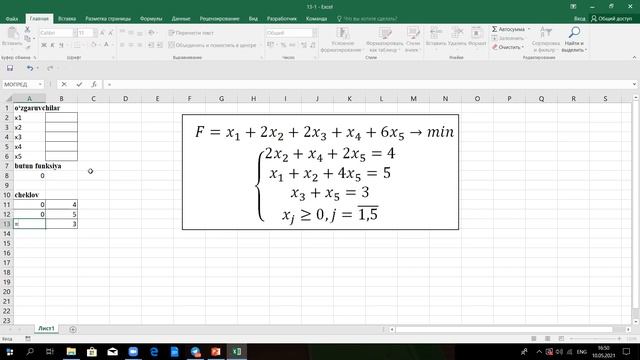Click the Undo arrow icon

click(29, 68)
